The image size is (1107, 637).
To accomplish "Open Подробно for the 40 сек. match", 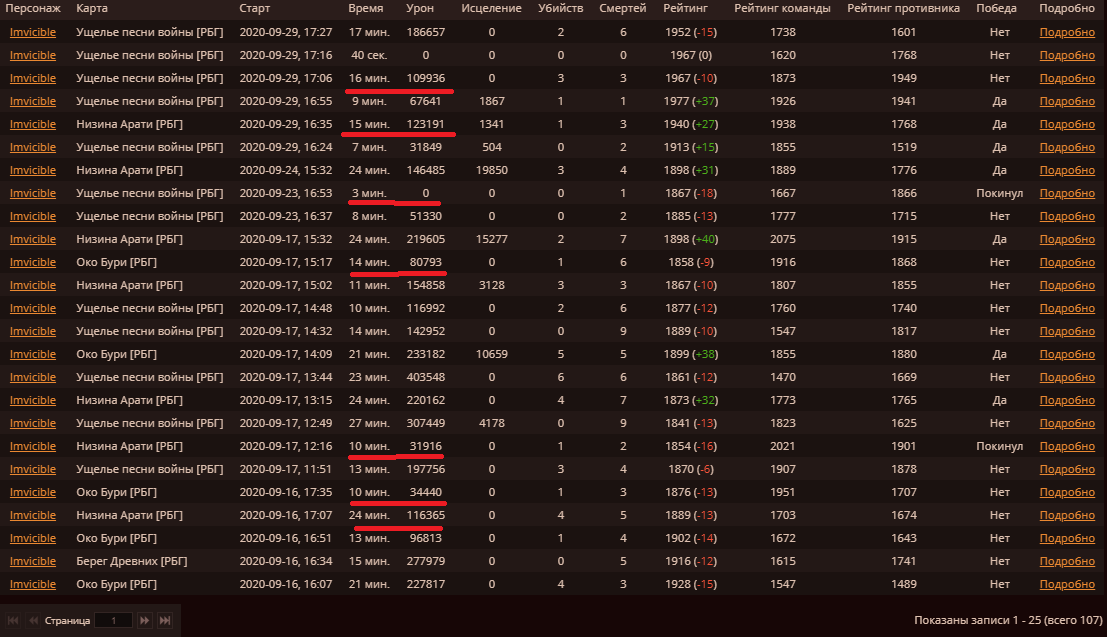I will [x=1067, y=55].
